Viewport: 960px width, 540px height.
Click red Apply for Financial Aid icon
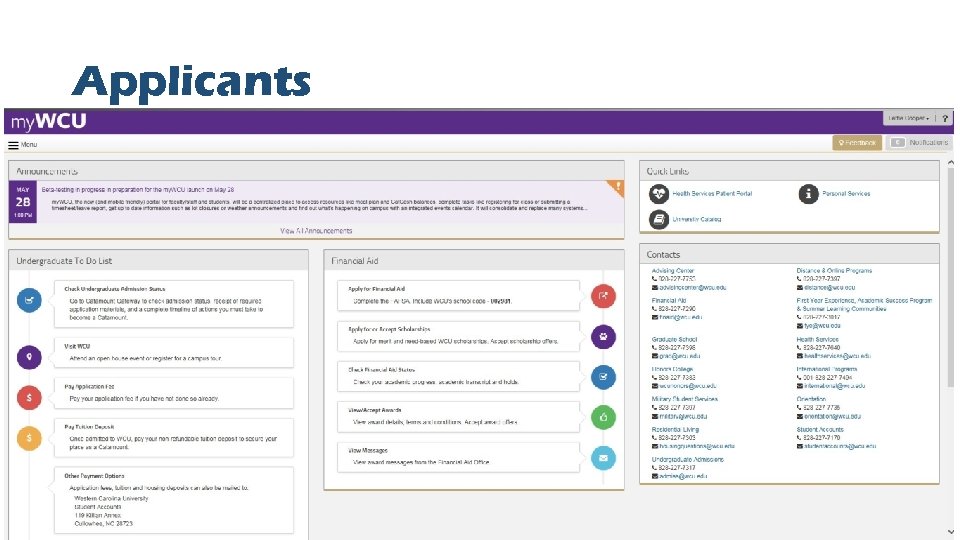(603, 296)
